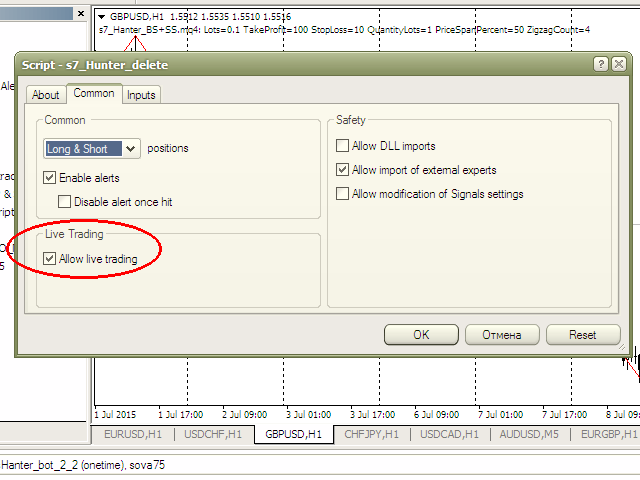The height and width of the screenshot is (480, 640).
Task: Open the About tab
Action: 46,95
